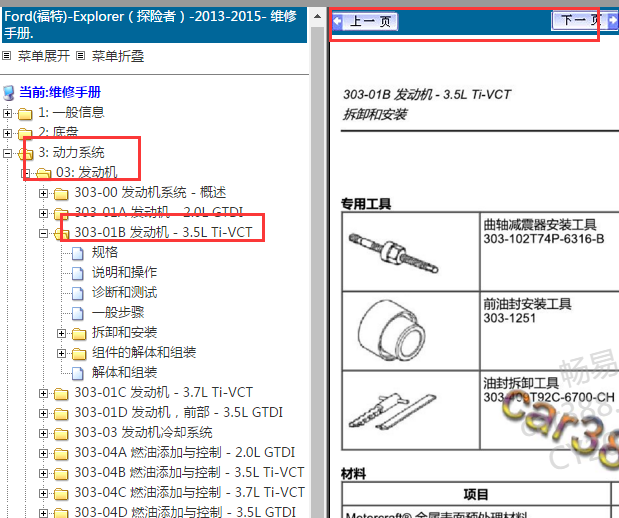The image size is (619, 518).
Task: Click folder icon of 303-04C 燃油添加与控制
Action: pos(61,494)
